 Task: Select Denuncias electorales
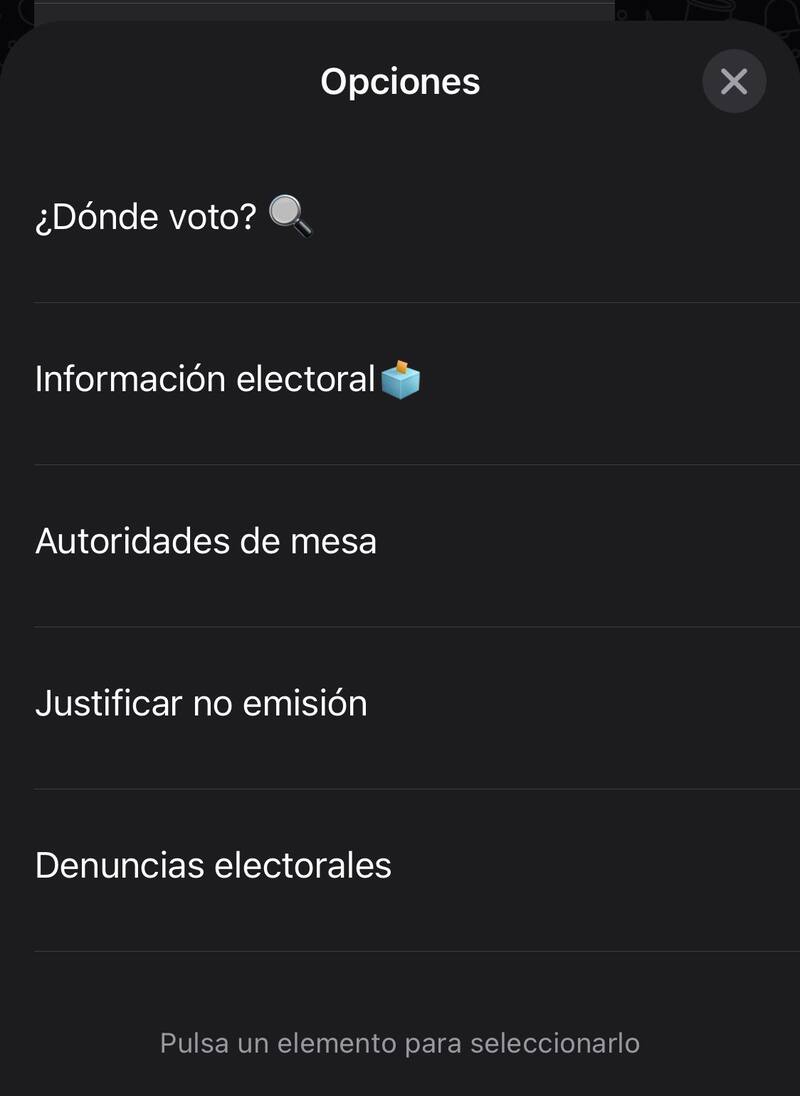(x=213, y=865)
